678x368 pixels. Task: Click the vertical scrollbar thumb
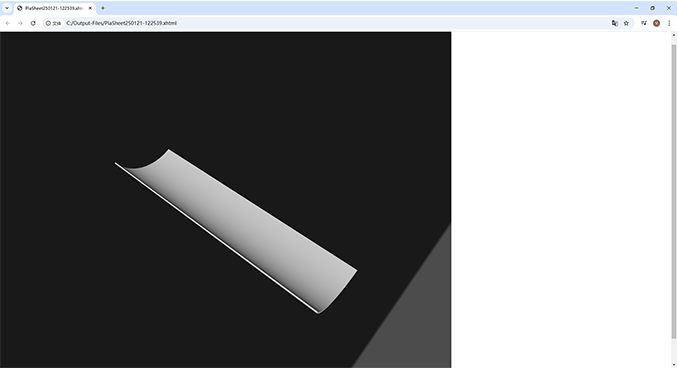(x=674, y=190)
